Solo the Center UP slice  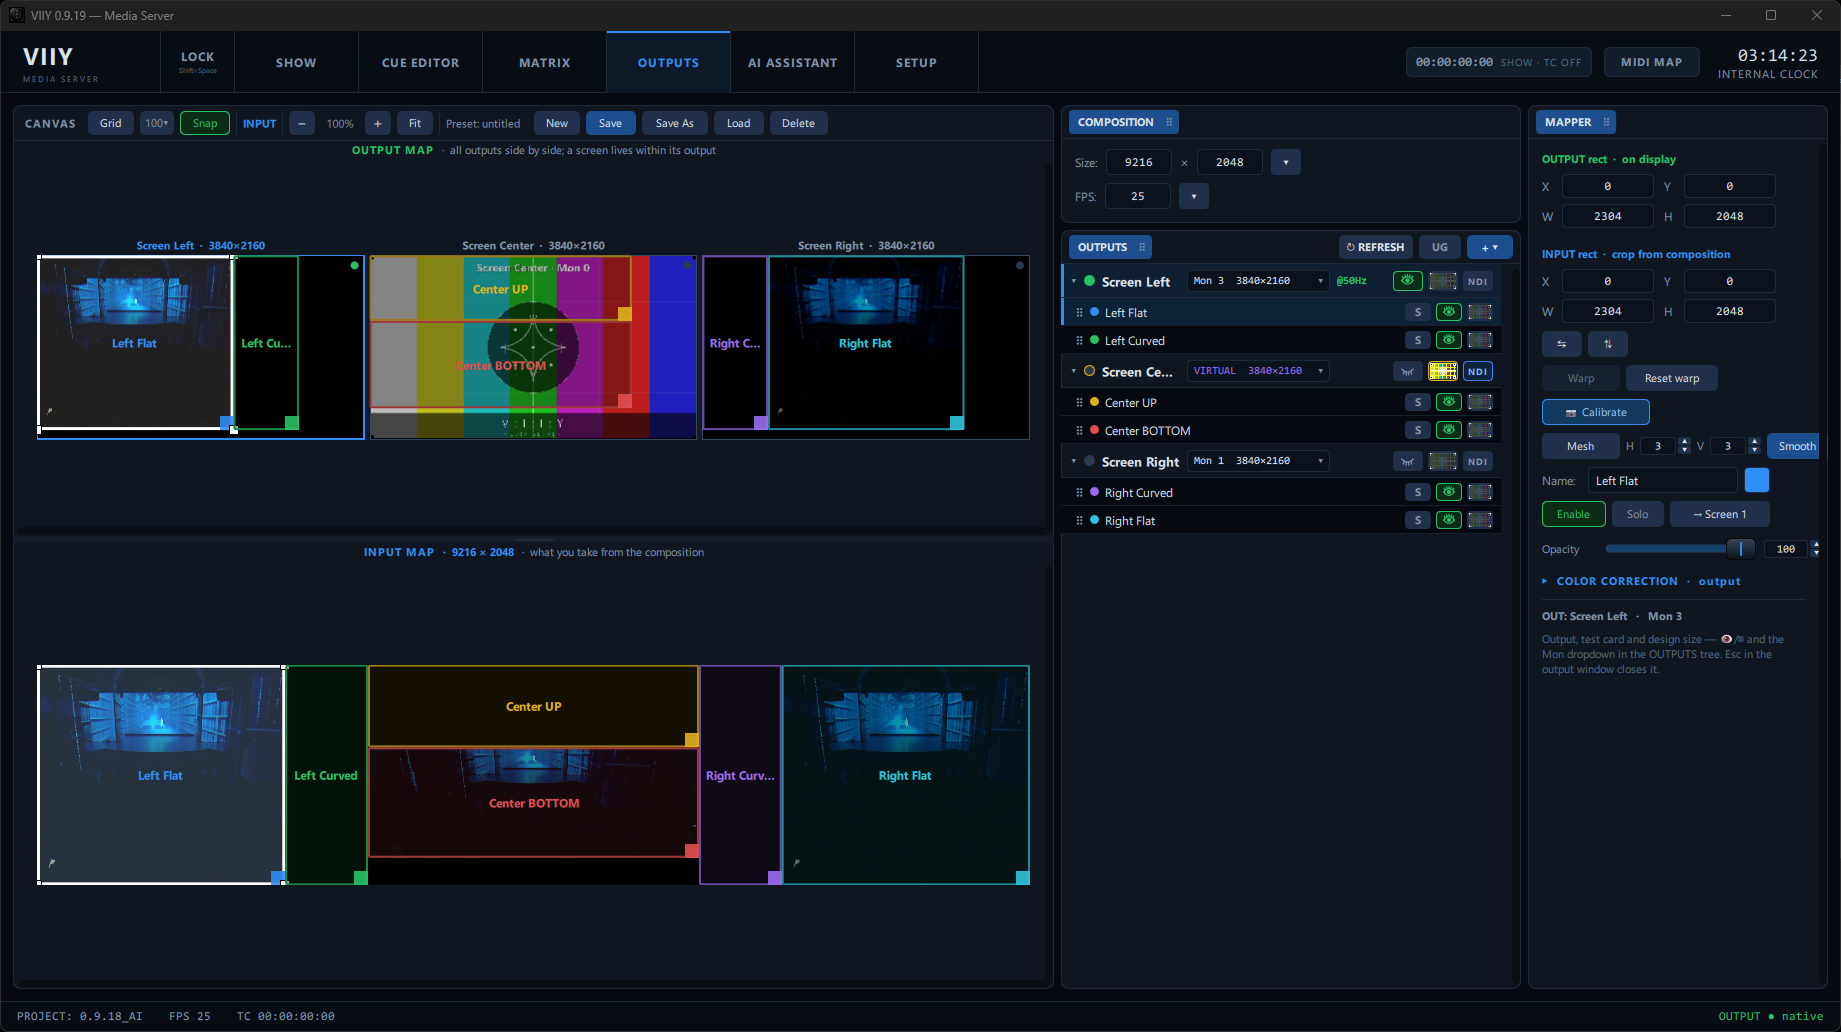1417,402
